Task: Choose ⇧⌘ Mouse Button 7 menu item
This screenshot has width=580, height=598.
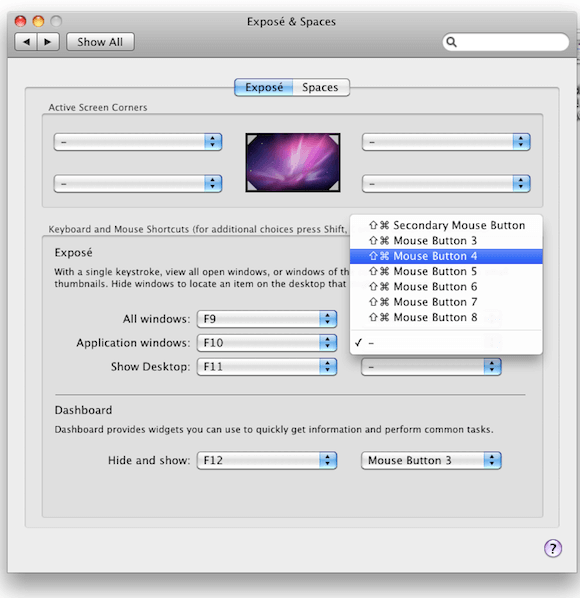Action: click(446, 302)
